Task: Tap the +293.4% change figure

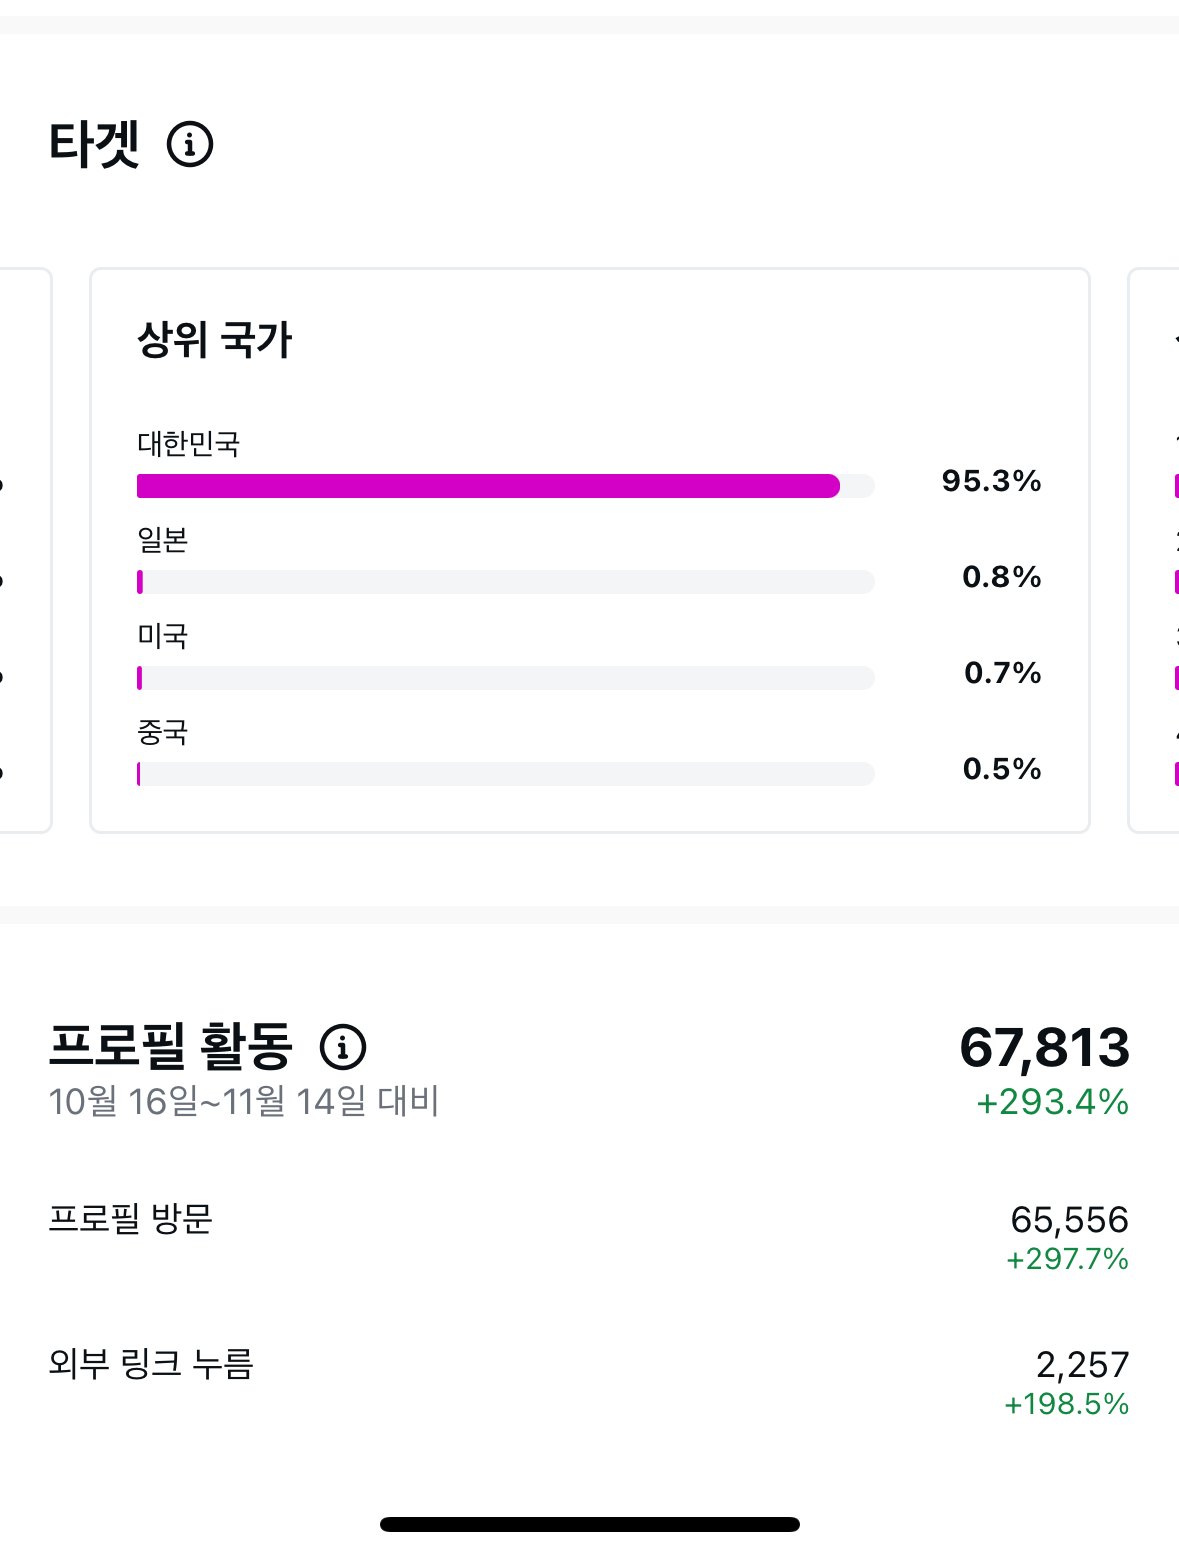Action: click(x=1052, y=1102)
